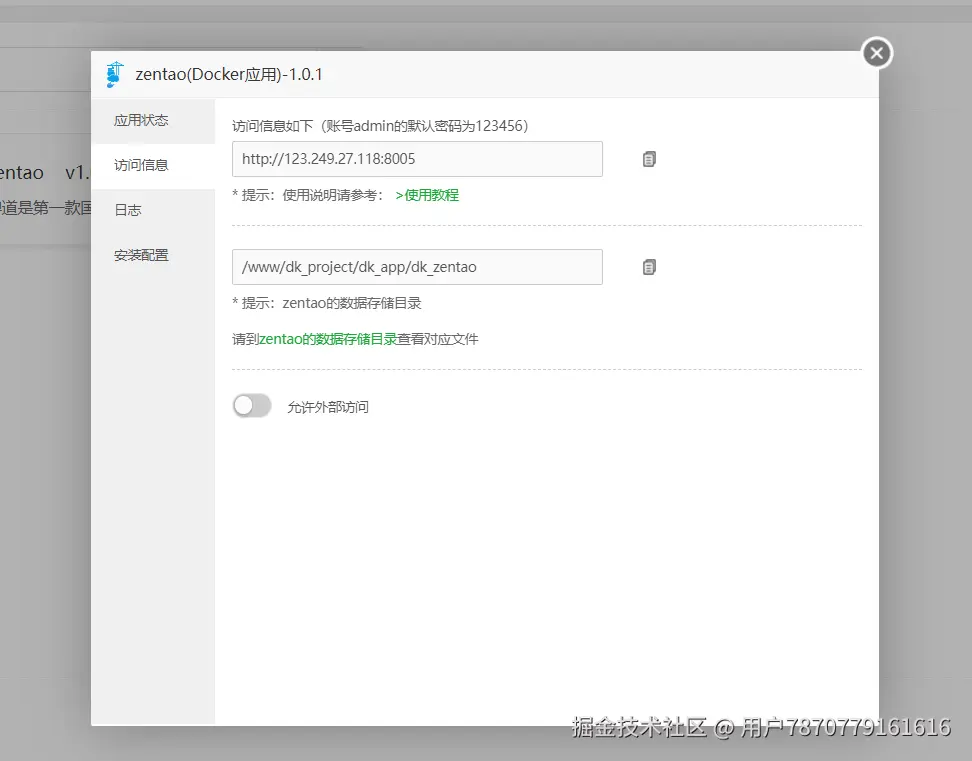
Task: Click the 提示：zentao的数据存储目录 hint text
Action: pyautogui.click(x=327, y=303)
